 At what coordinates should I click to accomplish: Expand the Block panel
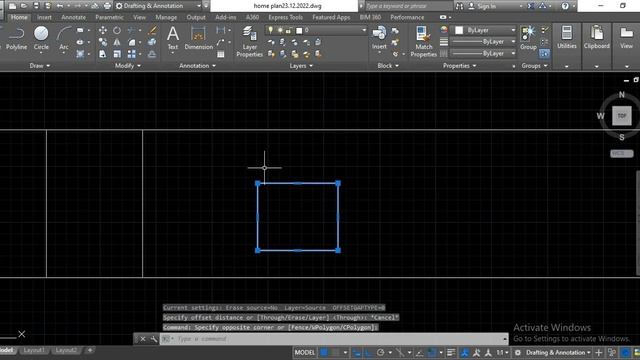[388, 66]
